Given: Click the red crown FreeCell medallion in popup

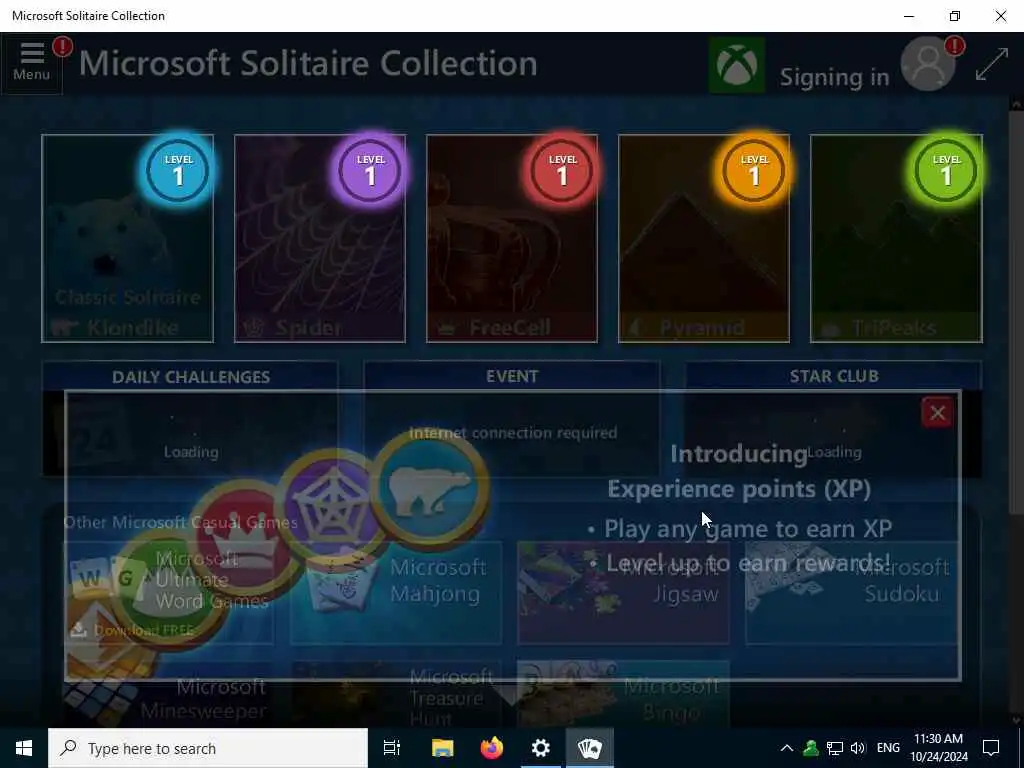Looking at the screenshot, I should (x=243, y=539).
